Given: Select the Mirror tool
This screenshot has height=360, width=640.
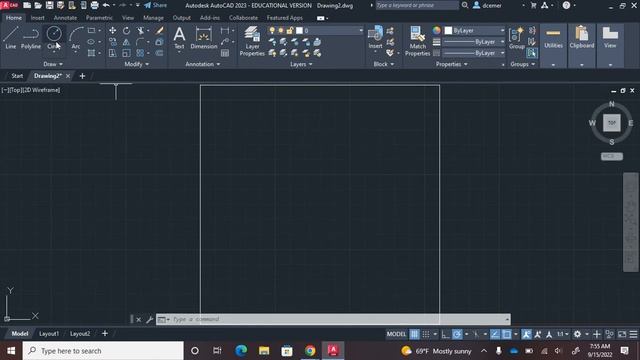Looking at the screenshot, I should [x=127, y=42].
